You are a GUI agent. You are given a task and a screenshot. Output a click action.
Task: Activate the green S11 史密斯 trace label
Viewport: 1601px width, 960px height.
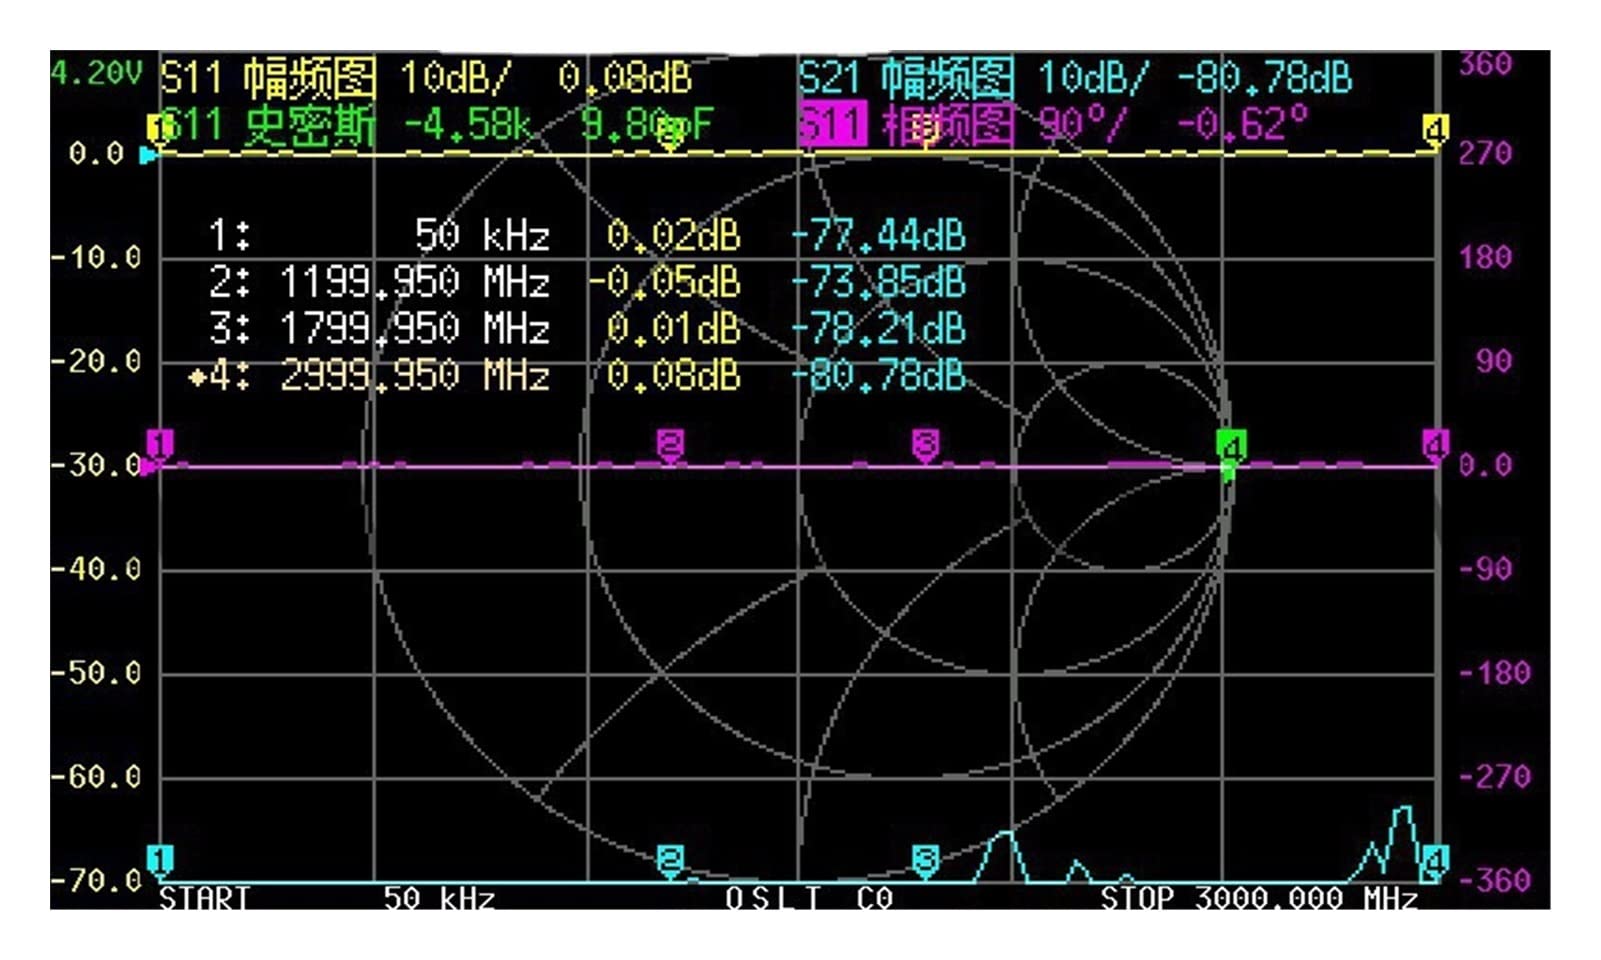268,125
